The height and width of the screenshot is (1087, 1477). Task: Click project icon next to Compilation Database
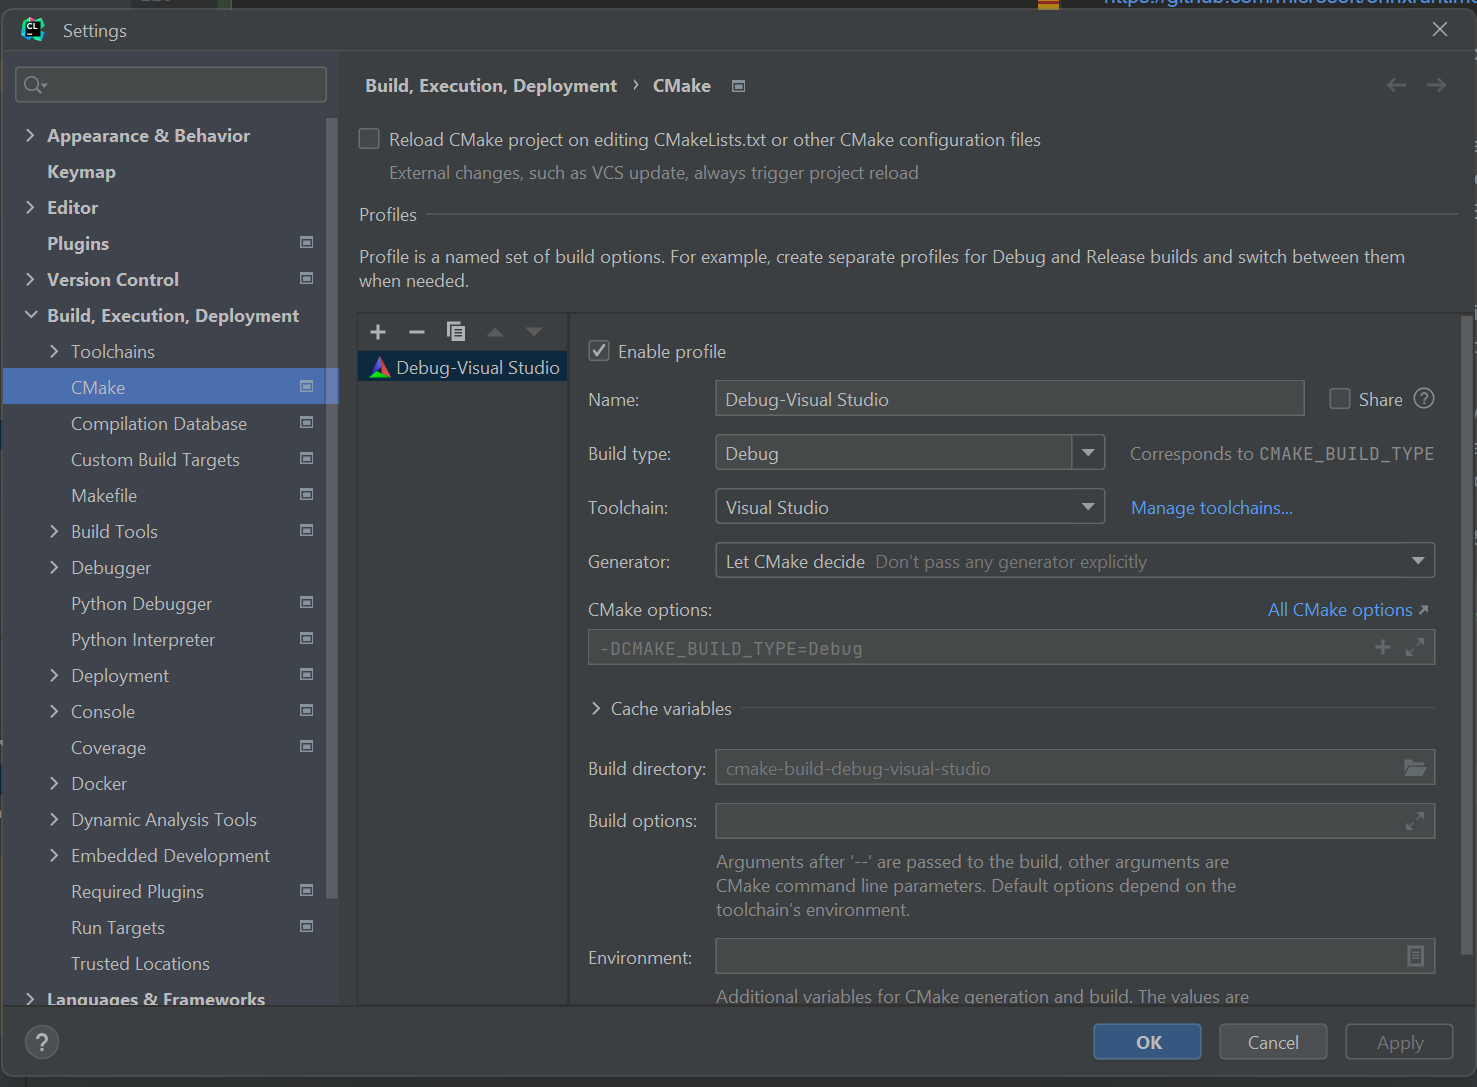pos(307,422)
